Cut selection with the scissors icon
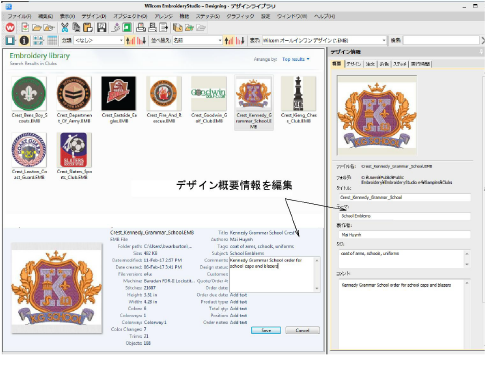Image resolution: width=485 pixels, height=367 pixels. point(65,28)
